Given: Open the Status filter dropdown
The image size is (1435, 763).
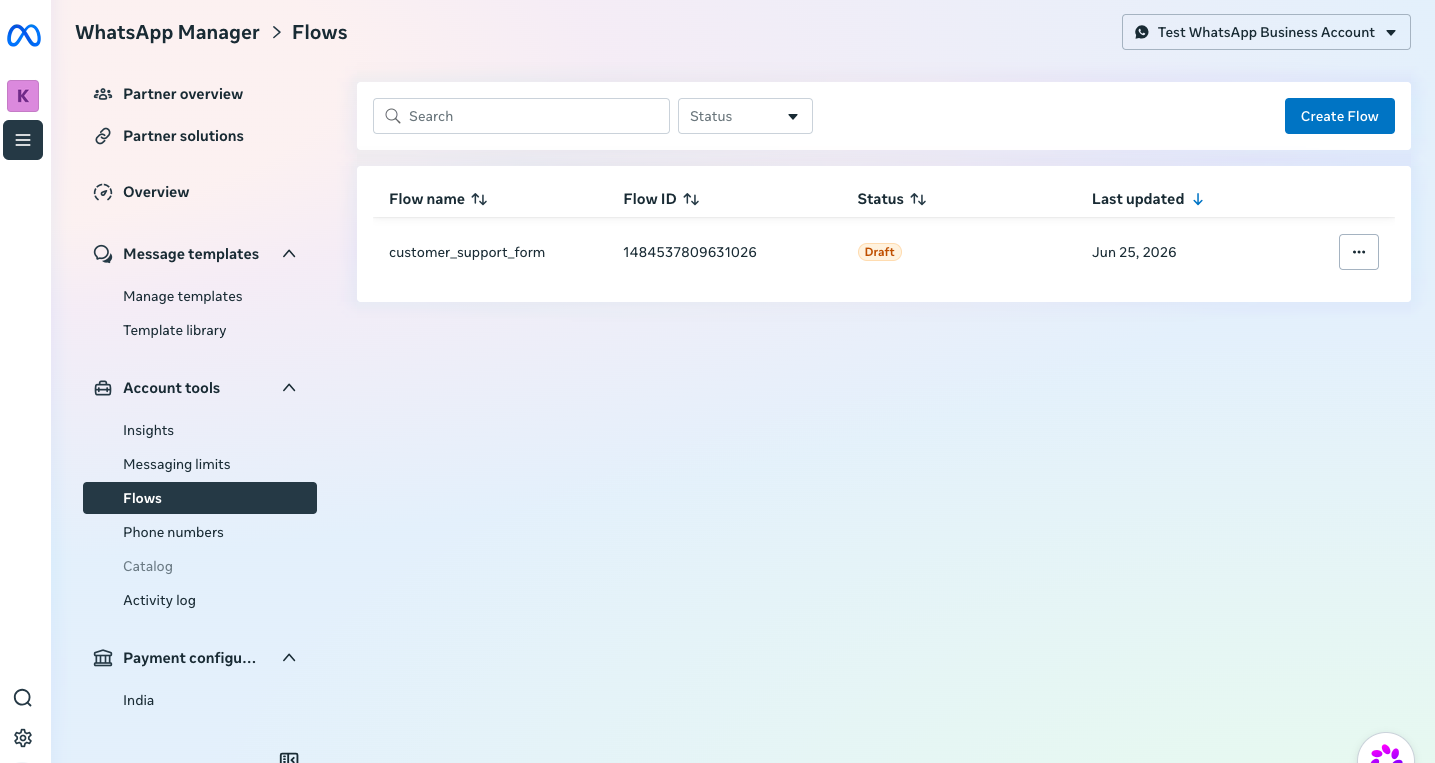Looking at the screenshot, I should [745, 116].
